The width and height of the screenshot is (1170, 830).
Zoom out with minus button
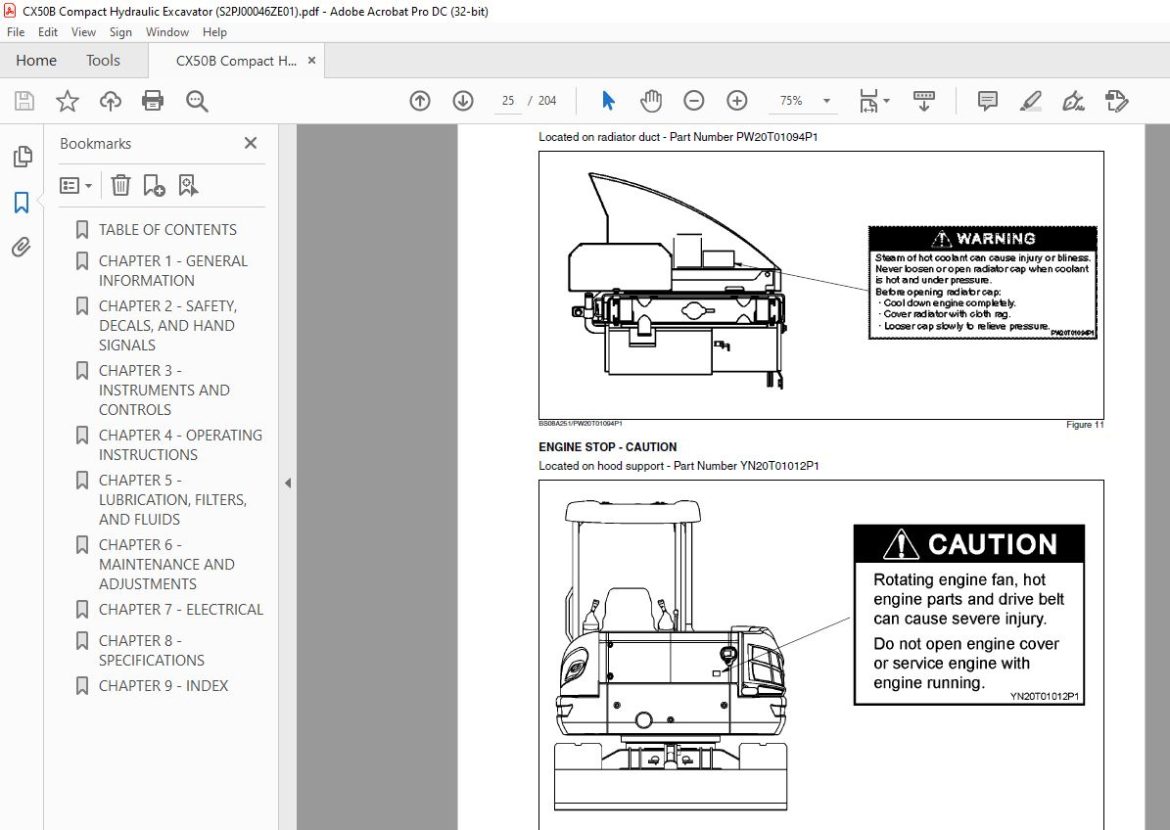(x=694, y=101)
